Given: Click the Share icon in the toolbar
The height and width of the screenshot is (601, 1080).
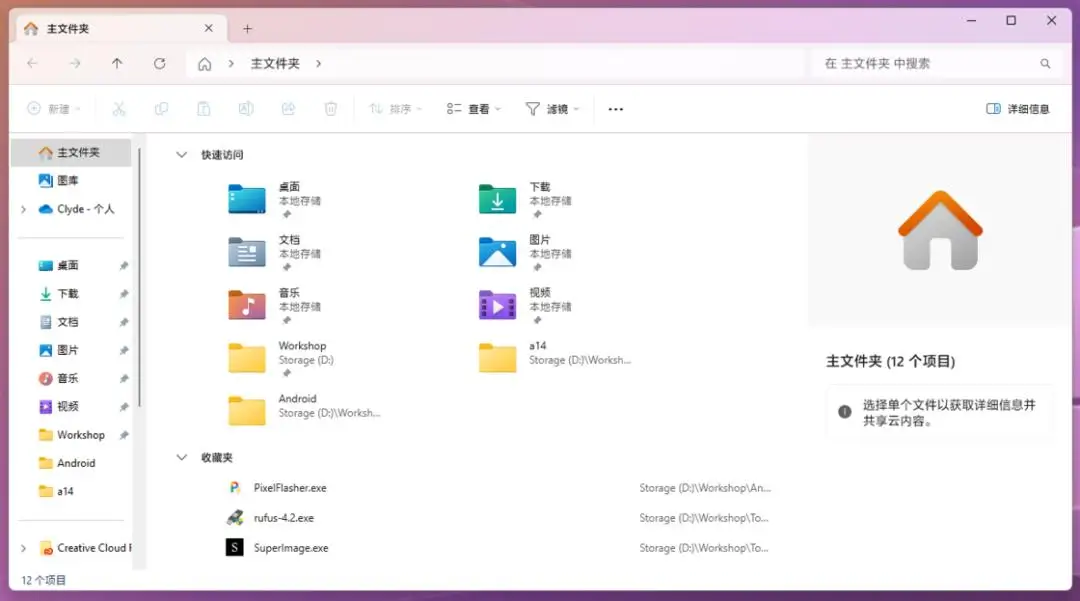Looking at the screenshot, I should pos(288,108).
